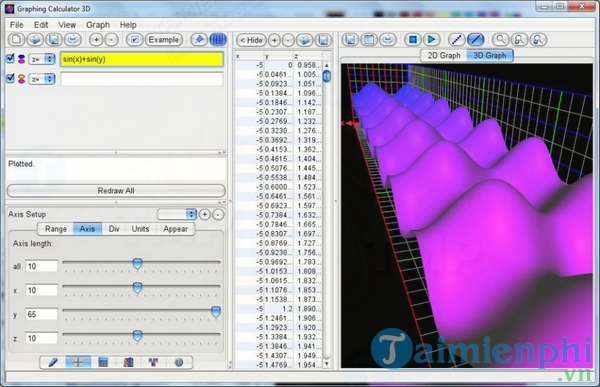
Task: Switch to the 2D Graph tab
Action: (x=444, y=56)
